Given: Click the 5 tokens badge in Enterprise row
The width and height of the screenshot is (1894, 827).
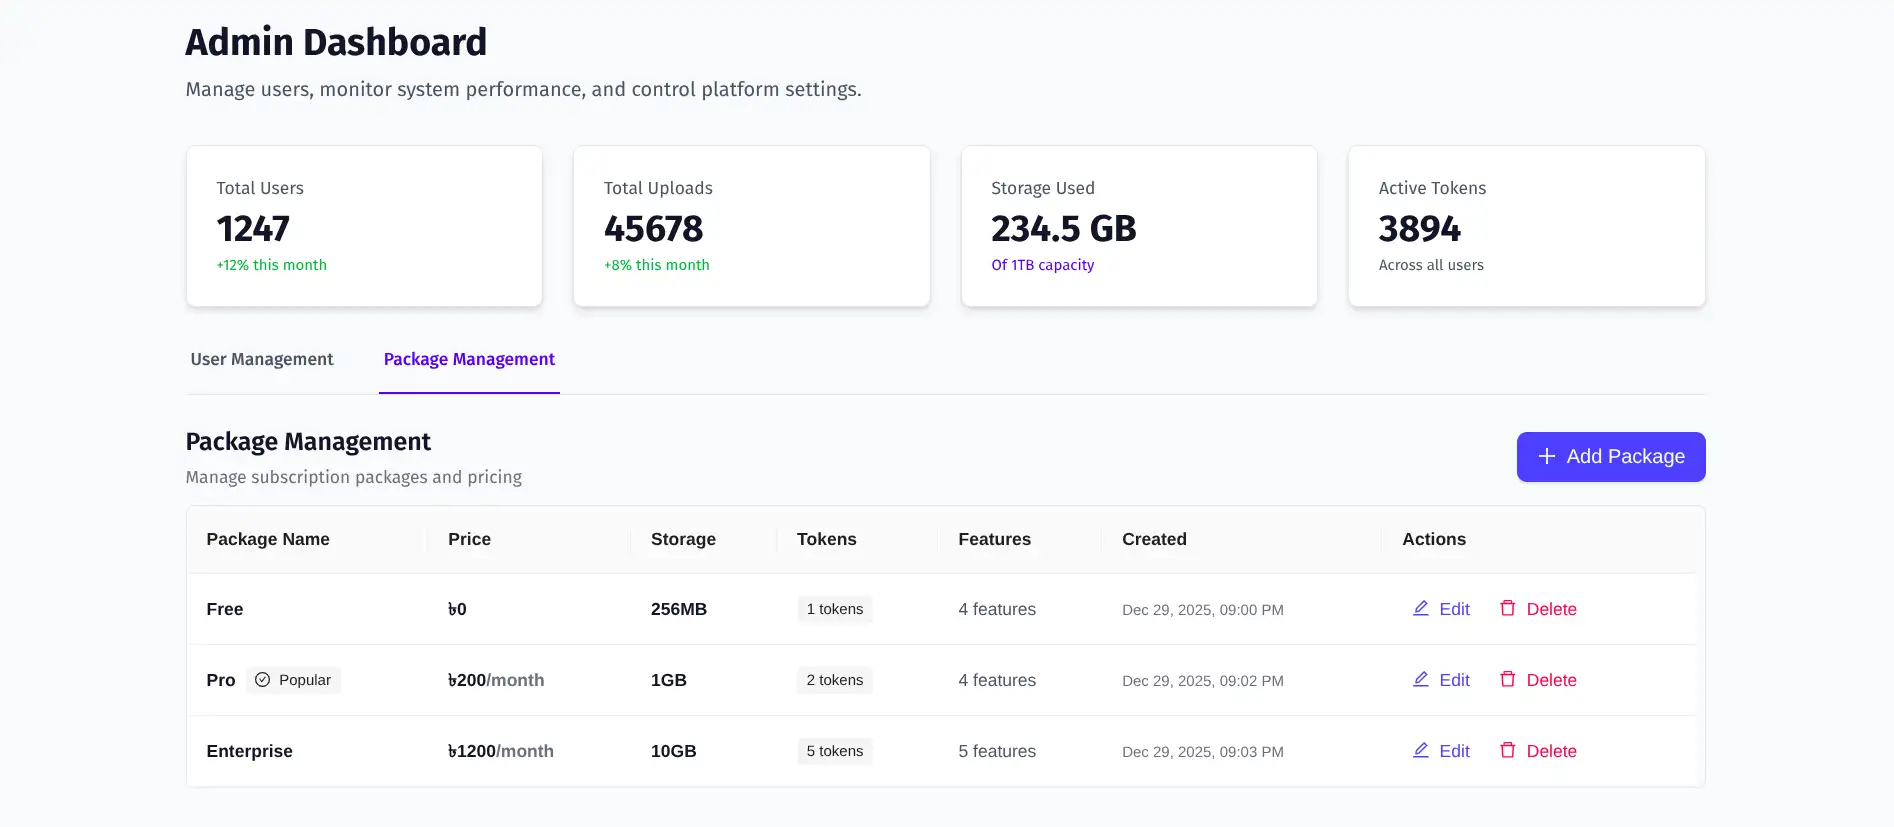Looking at the screenshot, I should click(834, 751).
